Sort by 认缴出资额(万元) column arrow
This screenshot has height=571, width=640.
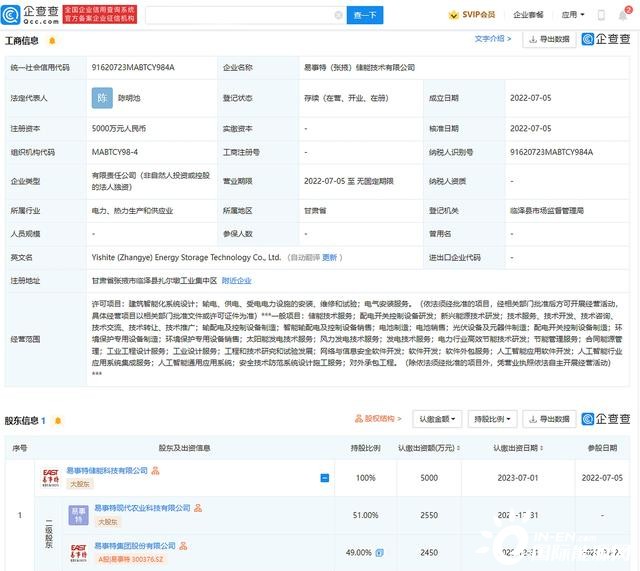[x=458, y=448]
